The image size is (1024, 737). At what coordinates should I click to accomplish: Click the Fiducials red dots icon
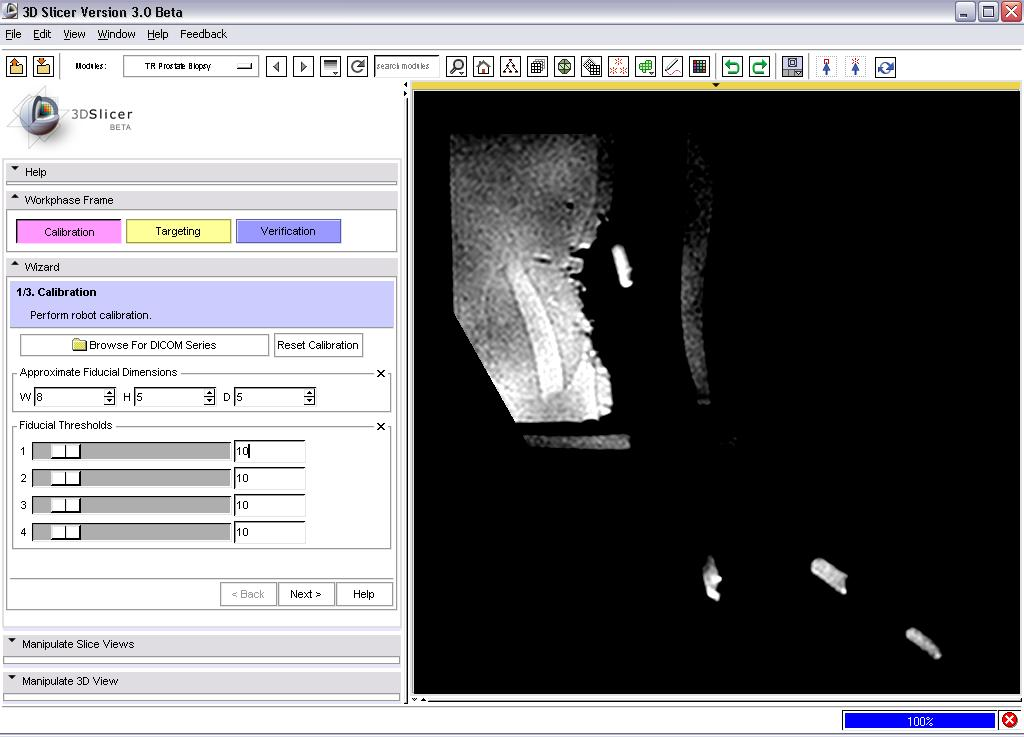[618, 67]
